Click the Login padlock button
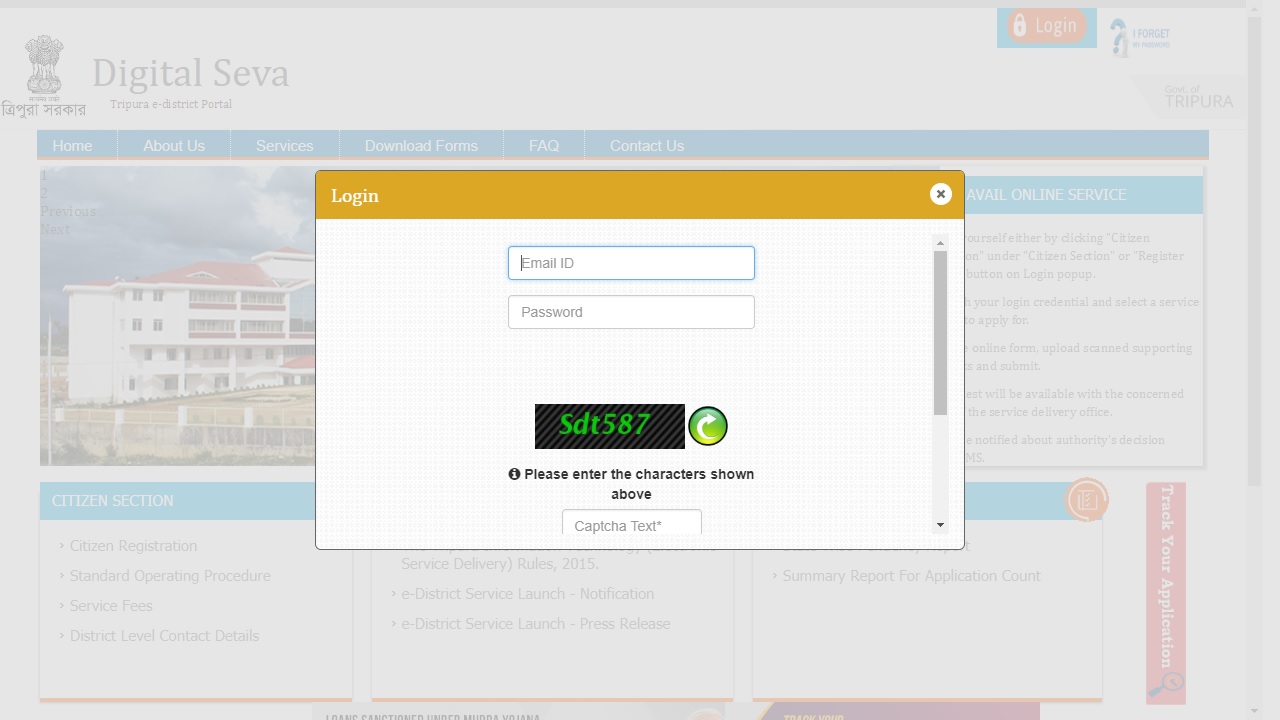The image size is (1280, 720). coord(1046,27)
